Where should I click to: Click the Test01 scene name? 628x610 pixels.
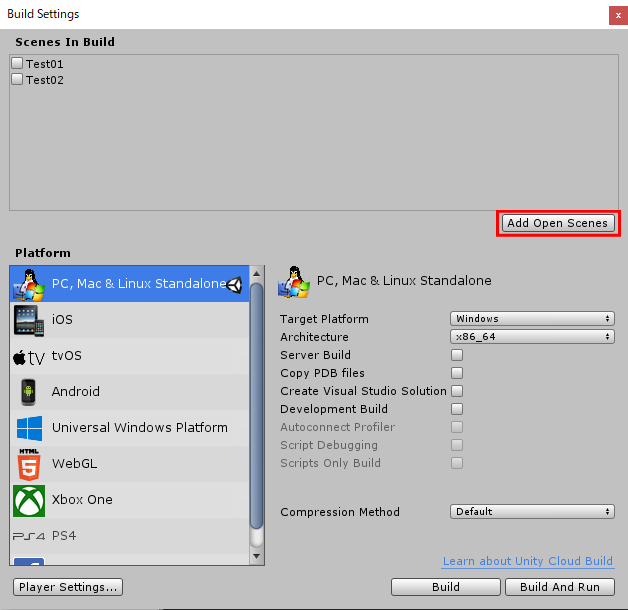(x=44, y=64)
